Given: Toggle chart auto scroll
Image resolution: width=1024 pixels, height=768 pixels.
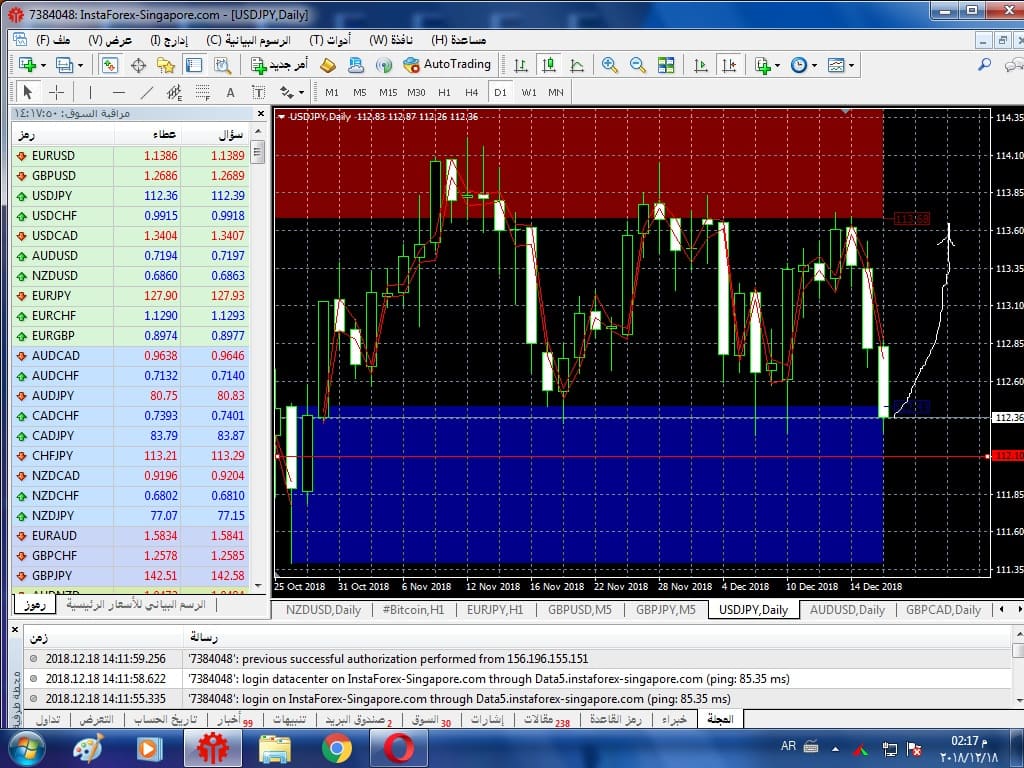Looking at the screenshot, I should tap(701, 65).
